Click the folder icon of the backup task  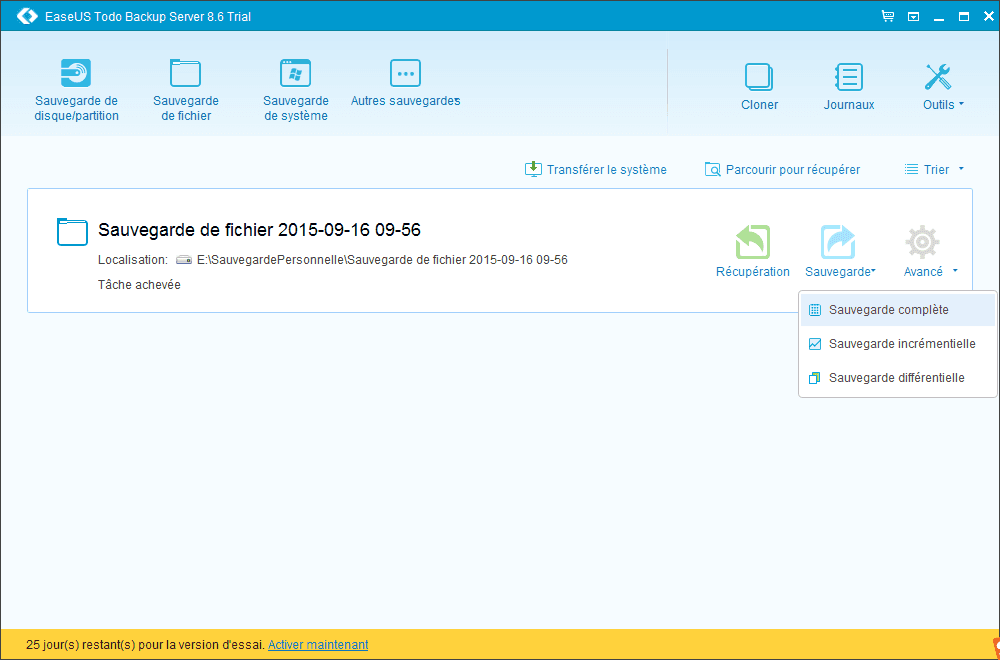pyautogui.click(x=72, y=231)
